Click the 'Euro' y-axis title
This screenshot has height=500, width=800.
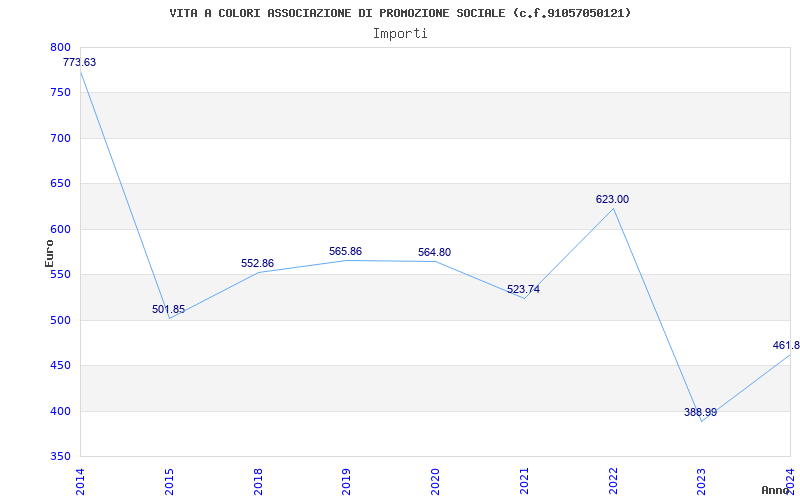pos(49,253)
